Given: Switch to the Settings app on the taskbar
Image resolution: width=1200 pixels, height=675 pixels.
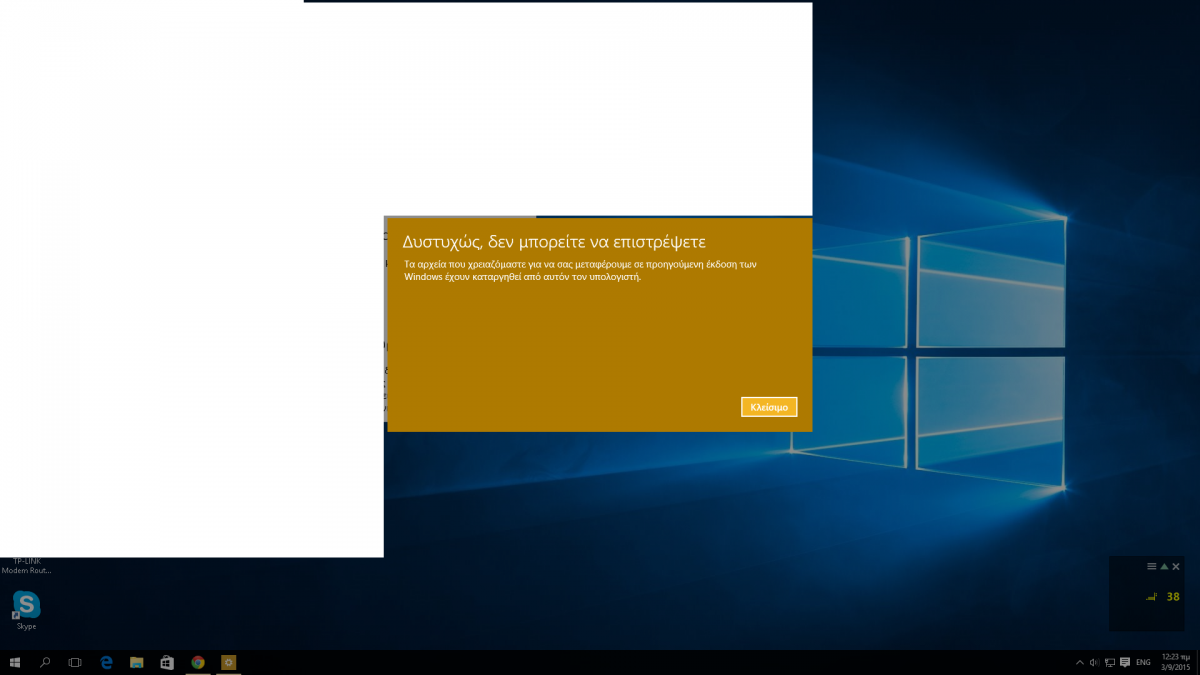Looking at the screenshot, I should [228, 662].
